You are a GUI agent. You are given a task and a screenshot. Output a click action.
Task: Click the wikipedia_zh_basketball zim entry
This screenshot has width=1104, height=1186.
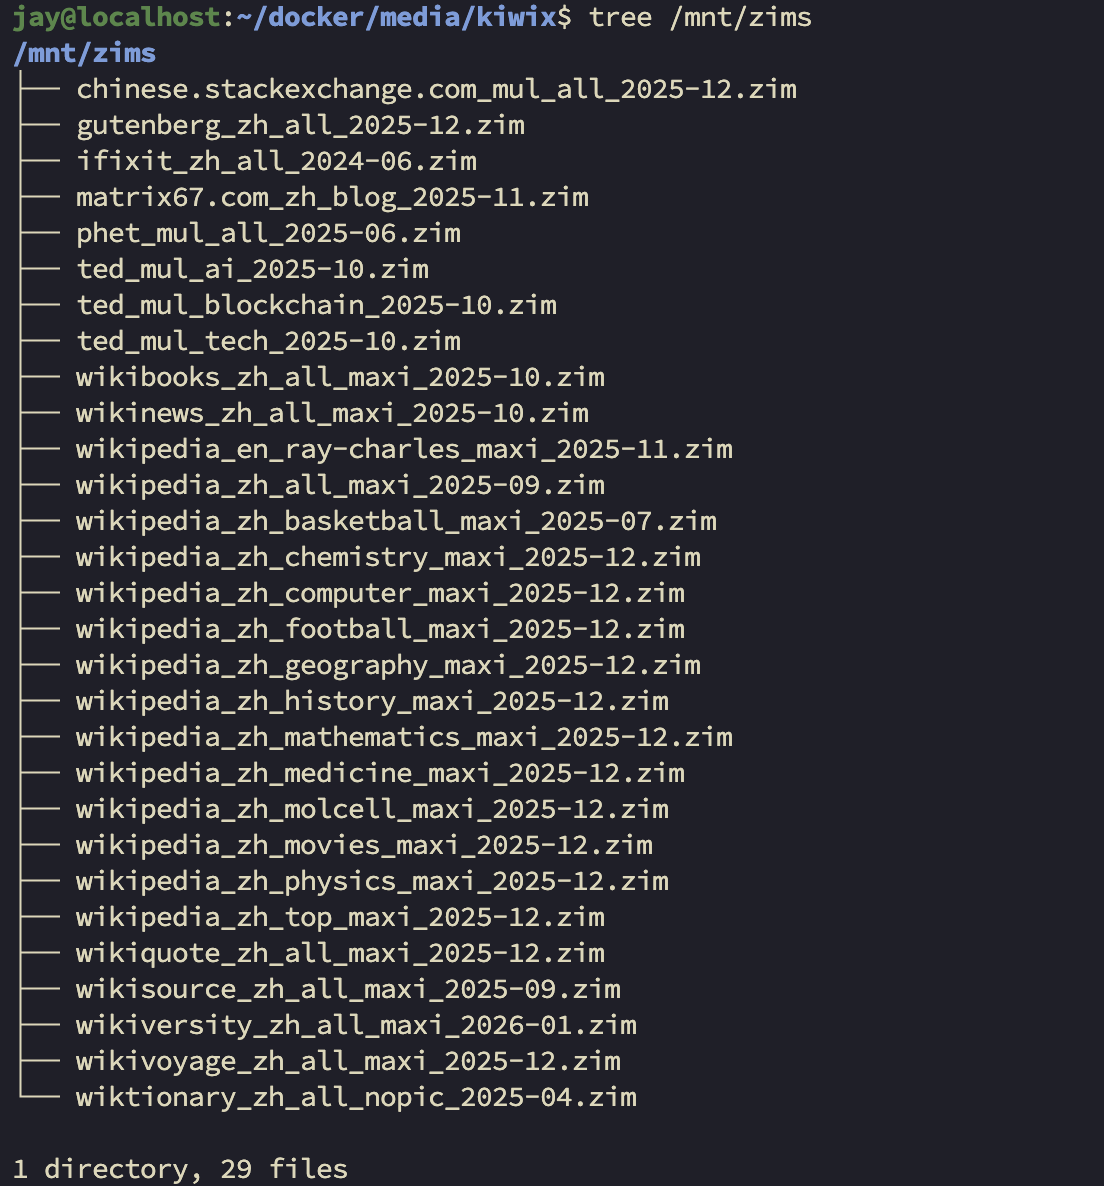click(396, 521)
